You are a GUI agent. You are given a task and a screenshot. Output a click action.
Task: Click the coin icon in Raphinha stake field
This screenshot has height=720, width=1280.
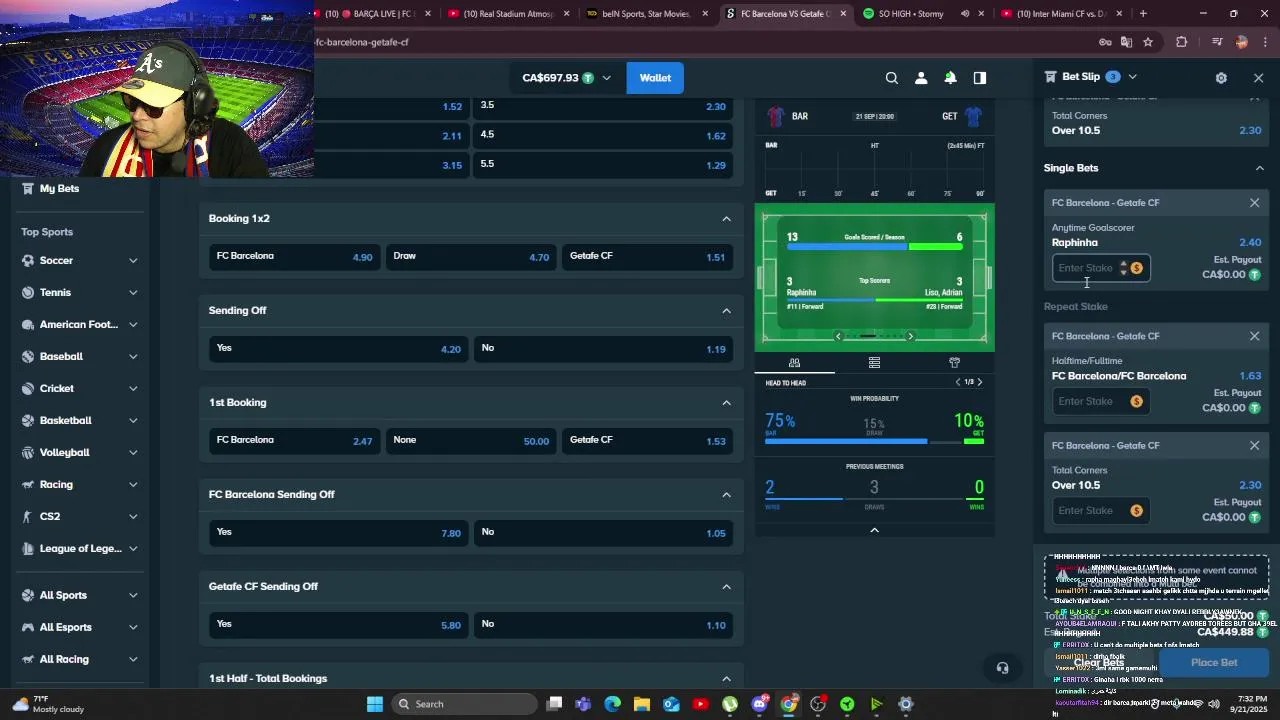tap(1137, 268)
